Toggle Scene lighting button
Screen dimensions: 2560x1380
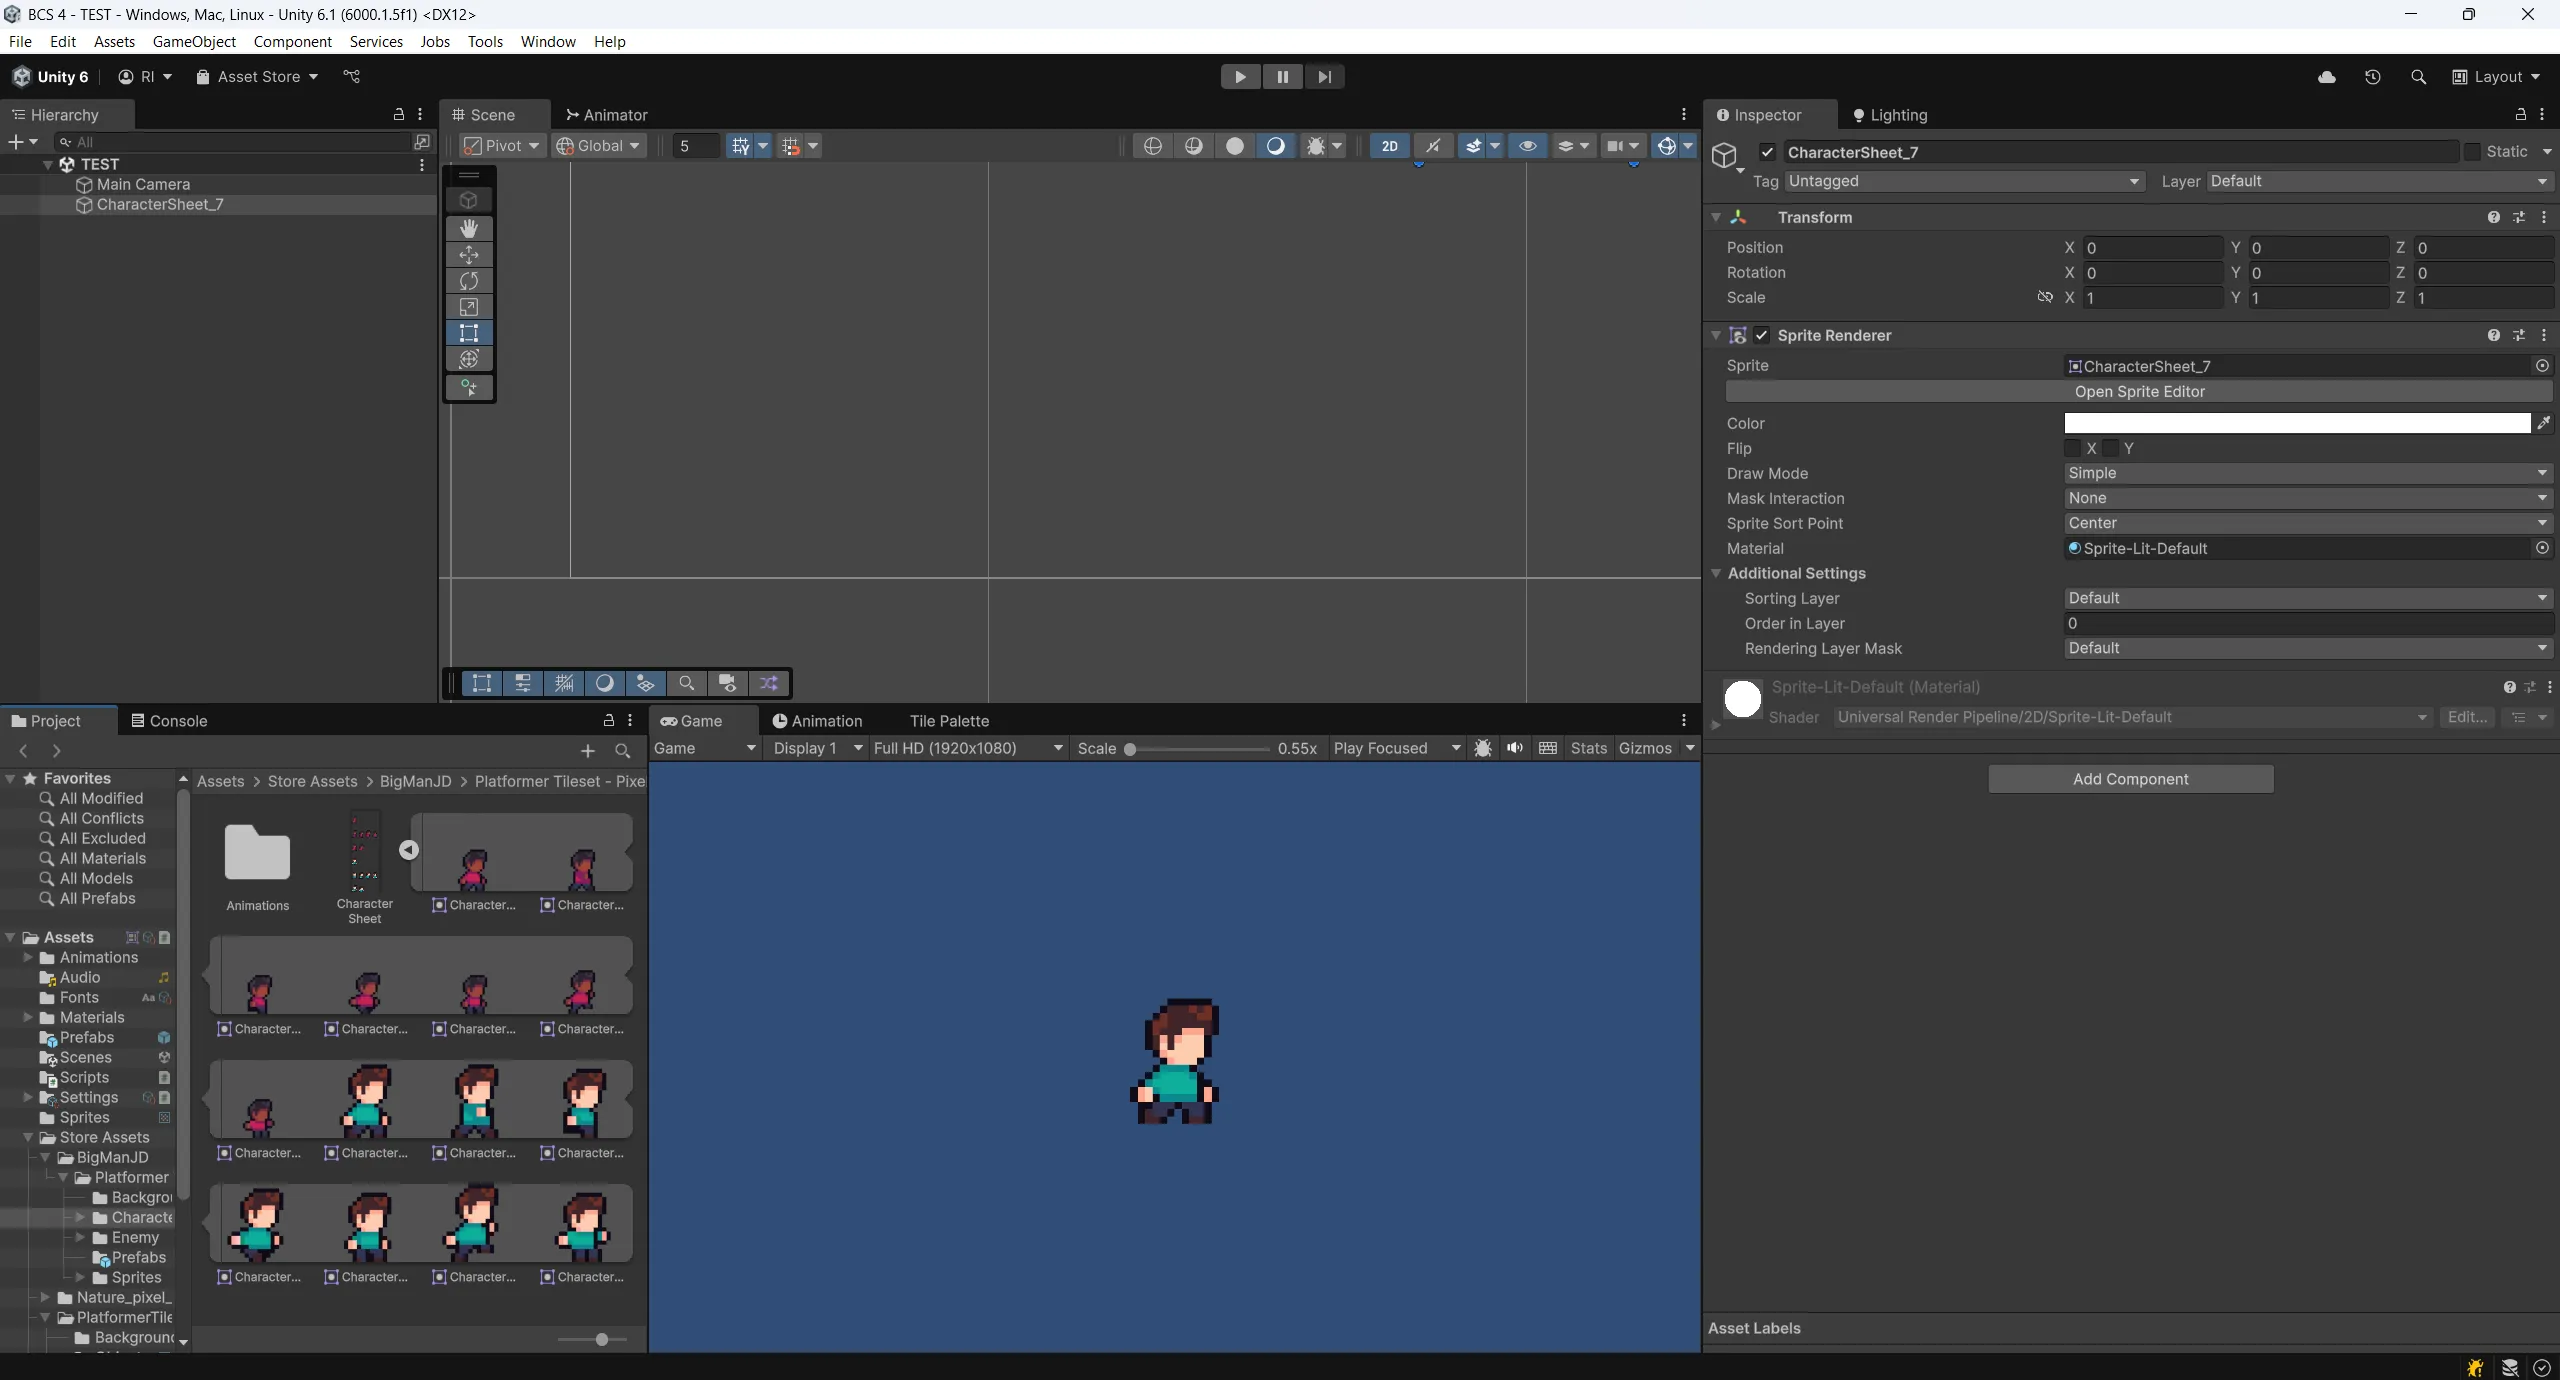pos(1433,146)
